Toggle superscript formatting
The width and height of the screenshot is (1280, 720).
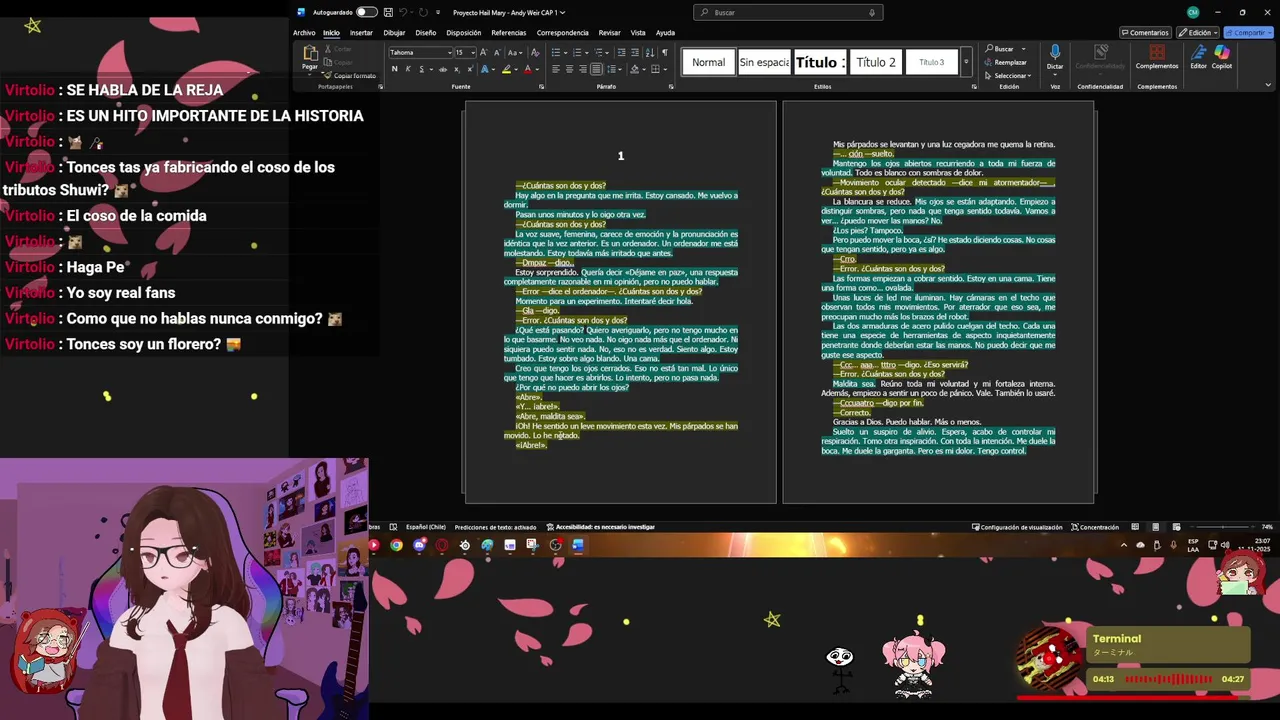(470, 69)
